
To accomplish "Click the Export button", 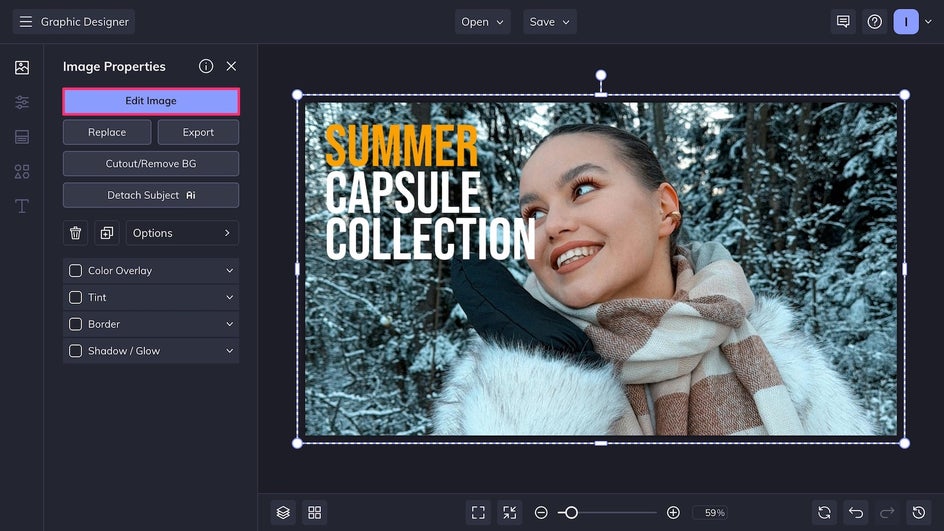I will pos(198,132).
